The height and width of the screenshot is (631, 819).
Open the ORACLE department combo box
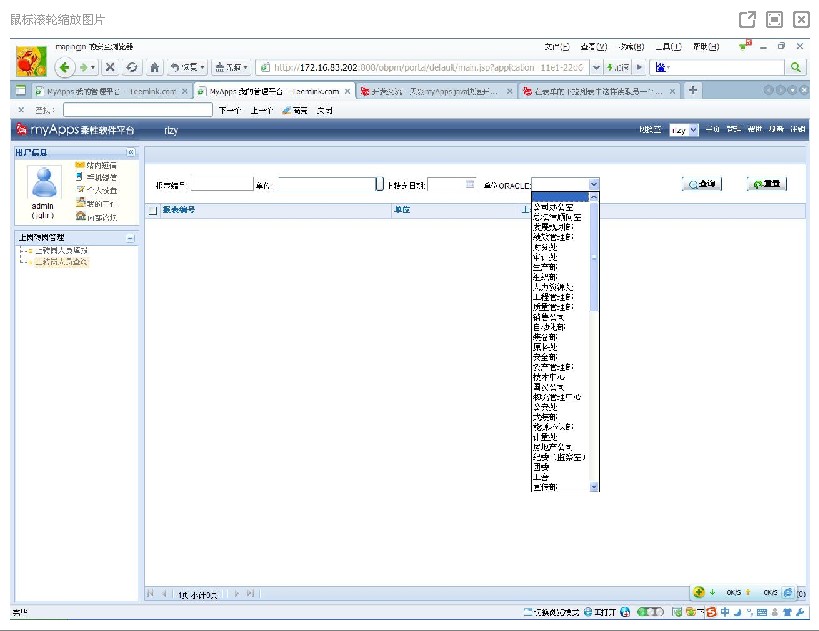click(x=565, y=184)
